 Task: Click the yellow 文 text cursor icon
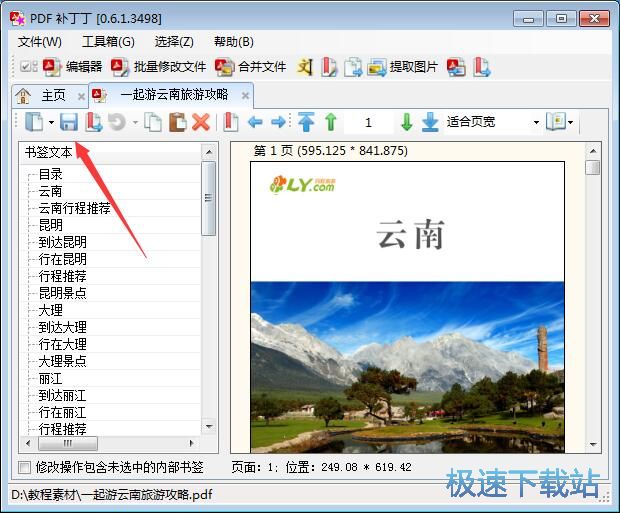305,67
